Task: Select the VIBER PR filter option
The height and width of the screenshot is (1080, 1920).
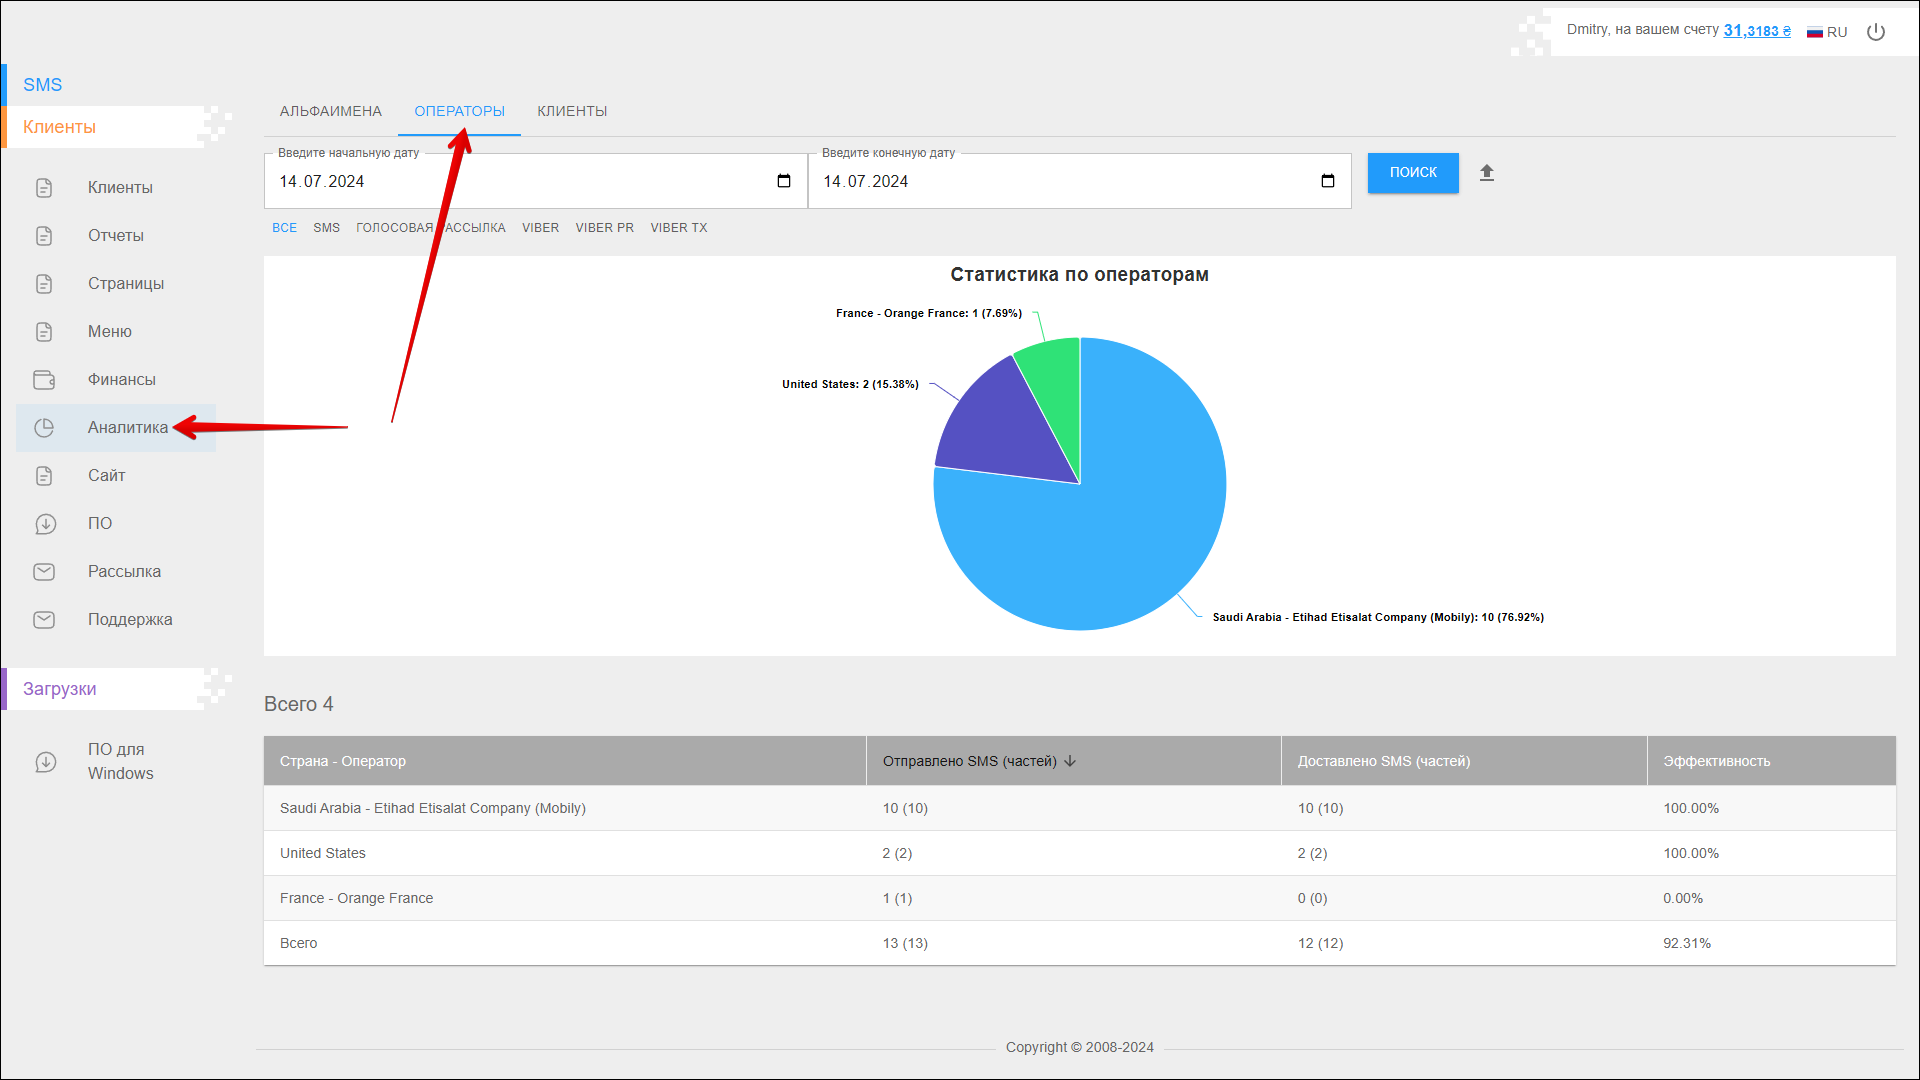Action: [x=604, y=228]
